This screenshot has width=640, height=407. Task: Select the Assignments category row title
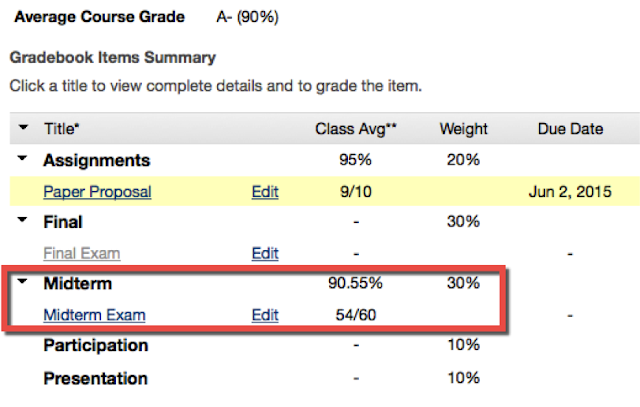[x=96, y=160]
